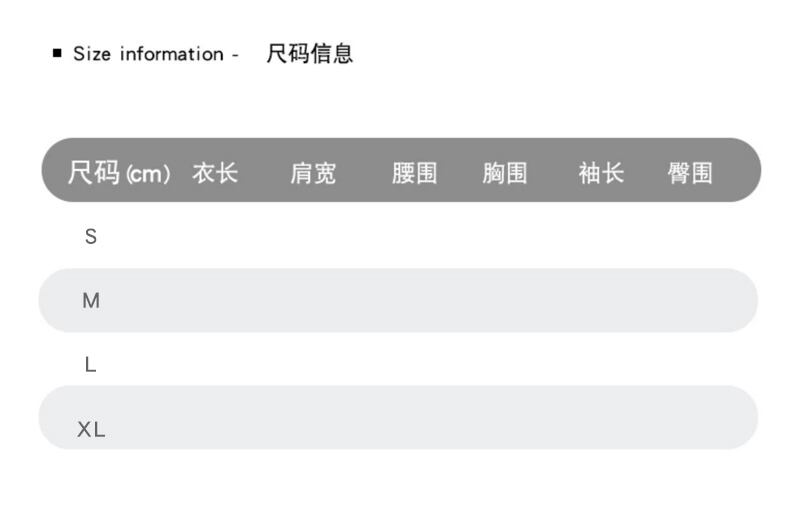Viewport: 790px width, 511px height.
Task: Select the 袖长 column header
Action: [601, 173]
